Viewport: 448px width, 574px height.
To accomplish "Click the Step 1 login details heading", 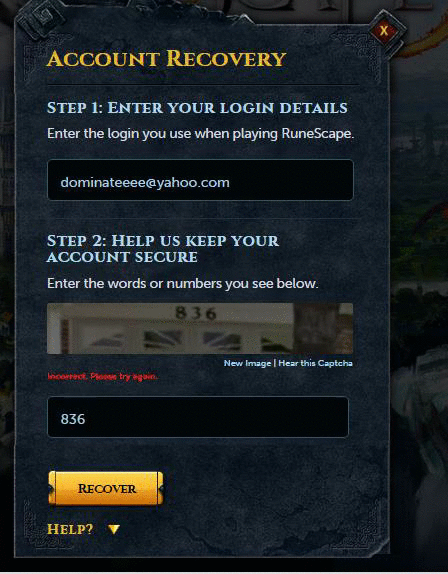I will point(197,108).
